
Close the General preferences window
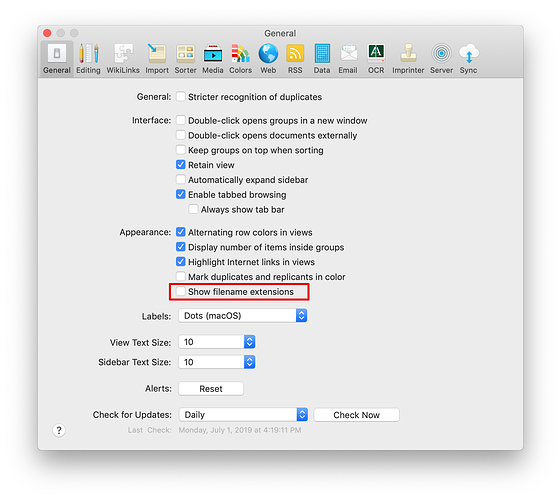pos(47,33)
